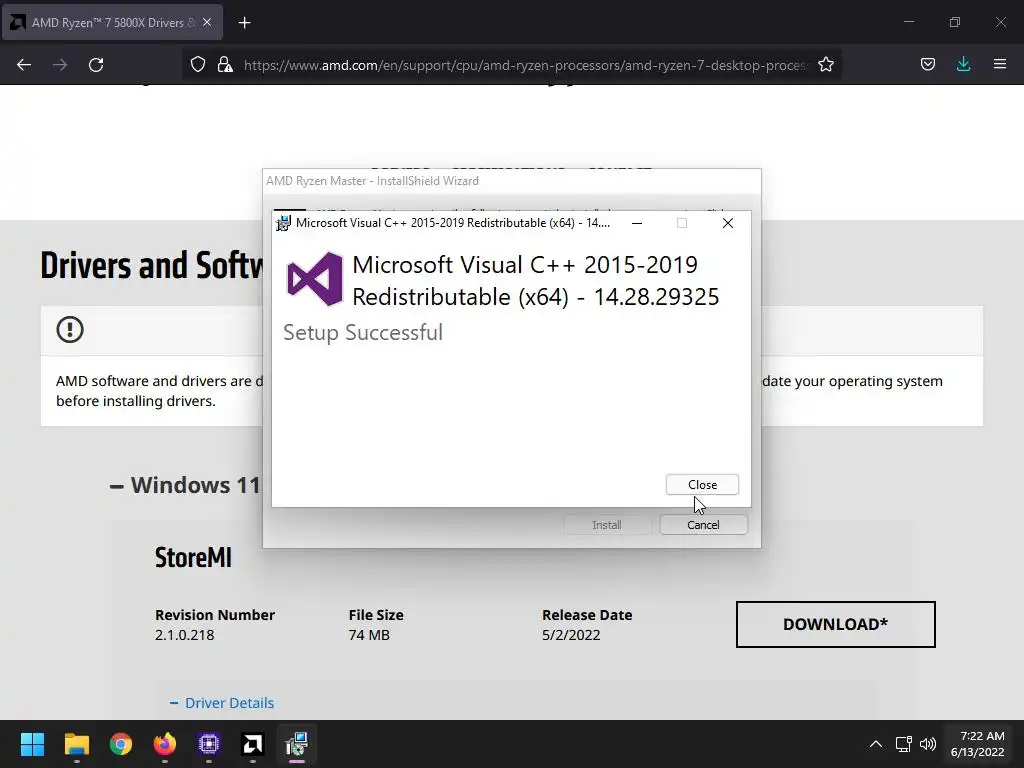The width and height of the screenshot is (1024, 768).
Task: Reload the current page
Action: point(96,65)
